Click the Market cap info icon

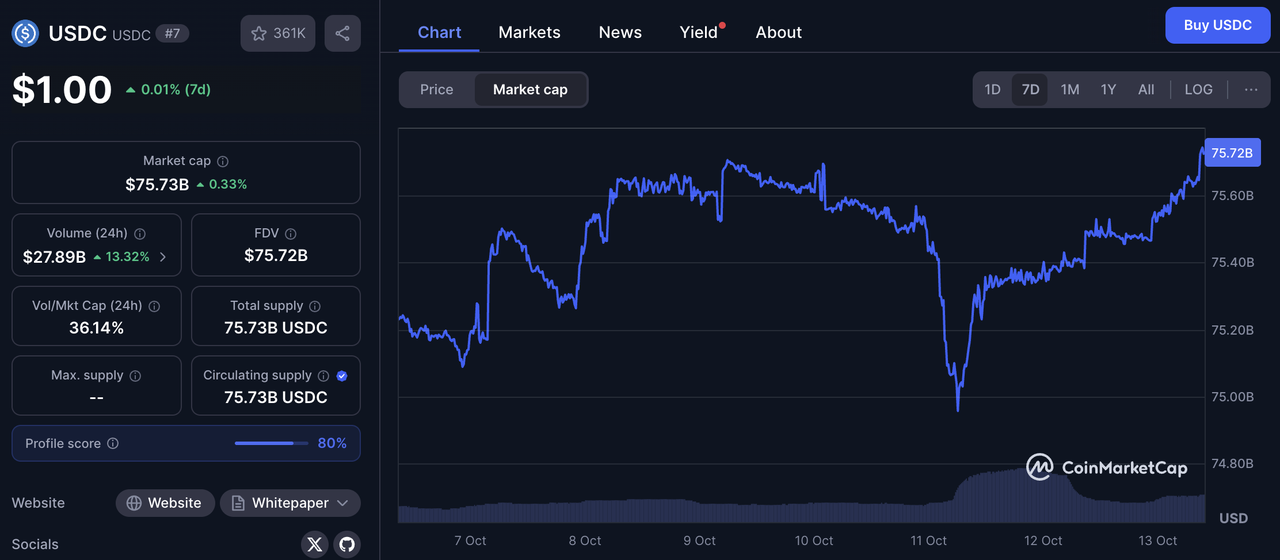[x=223, y=161]
